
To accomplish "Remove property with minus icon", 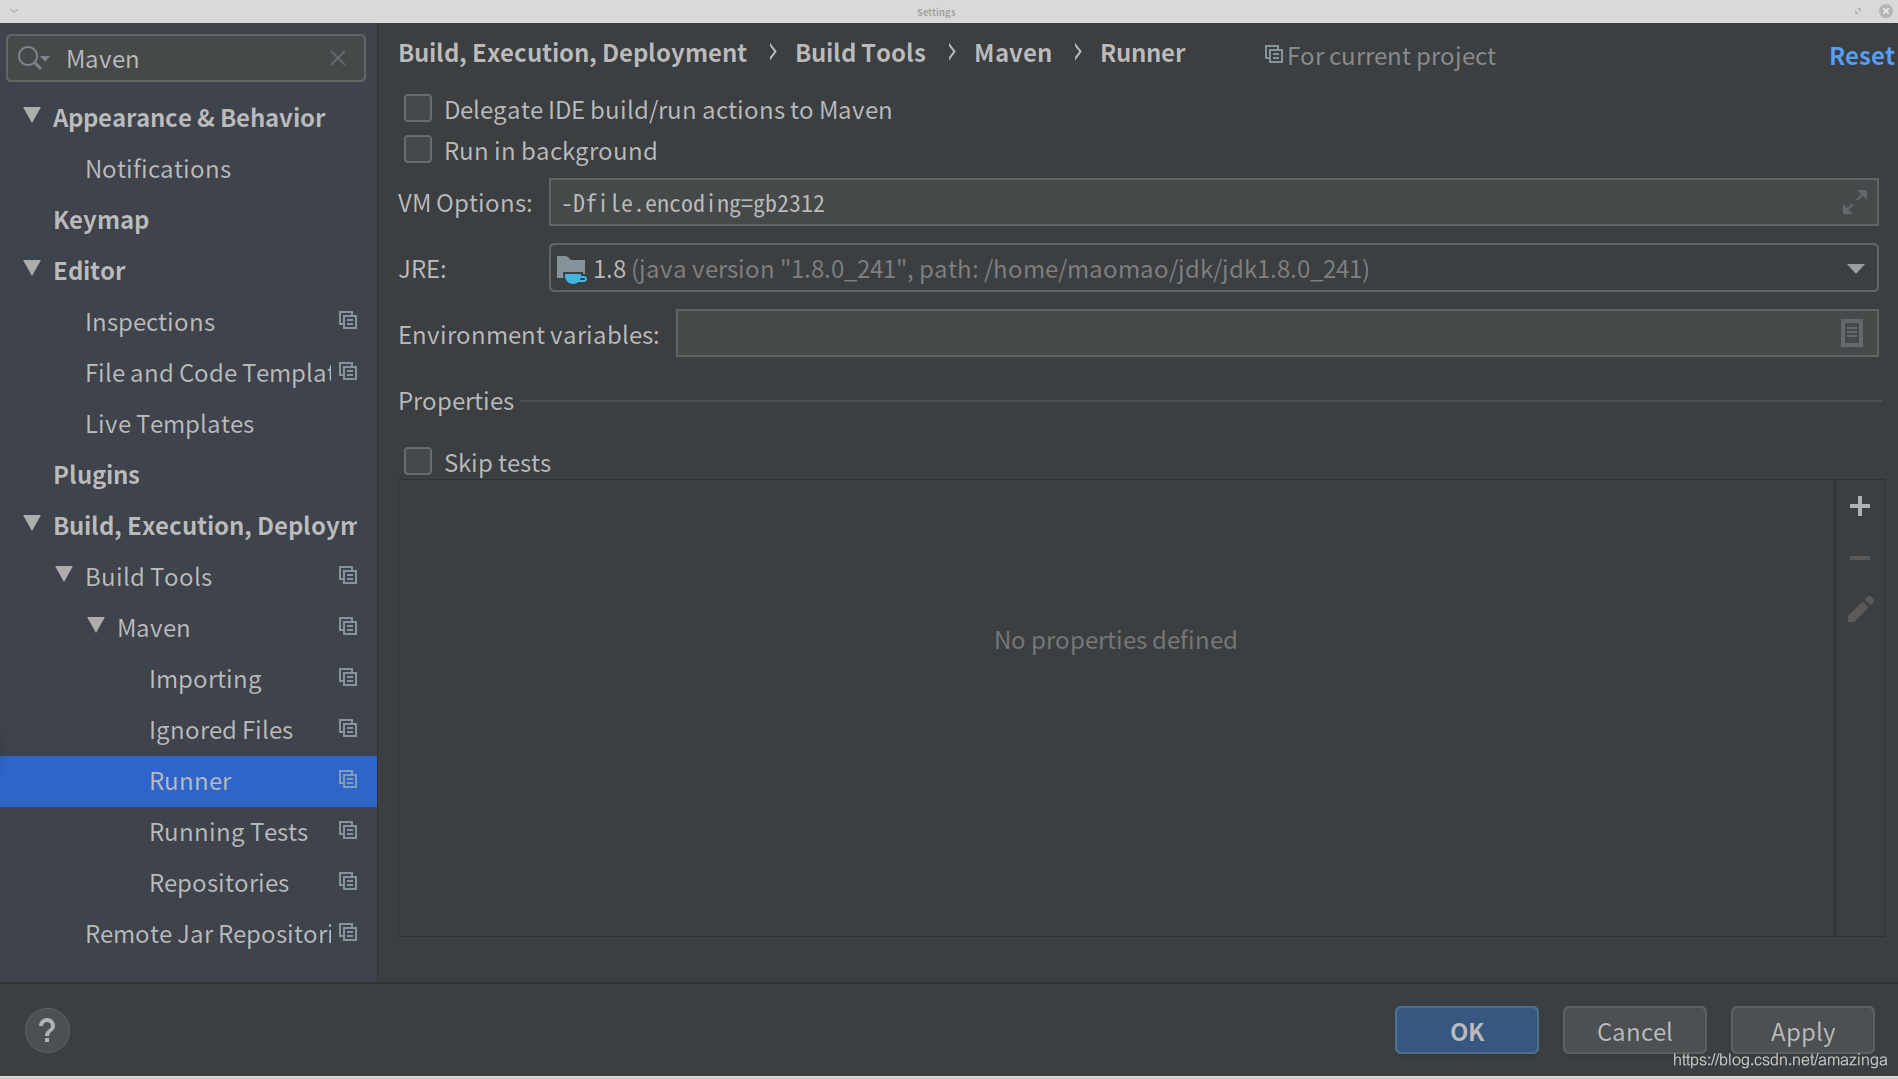I will tap(1860, 558).
